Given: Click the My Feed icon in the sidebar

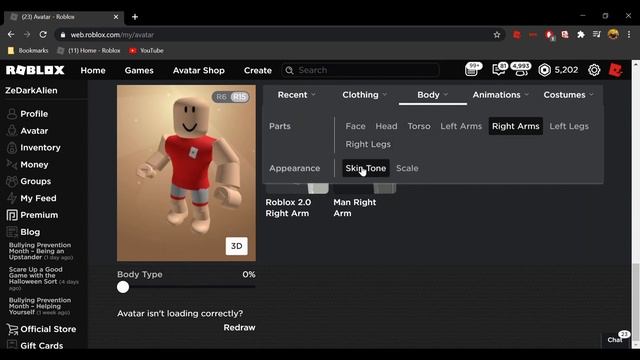Looking at the screenshot, I should tap(12, 198).
